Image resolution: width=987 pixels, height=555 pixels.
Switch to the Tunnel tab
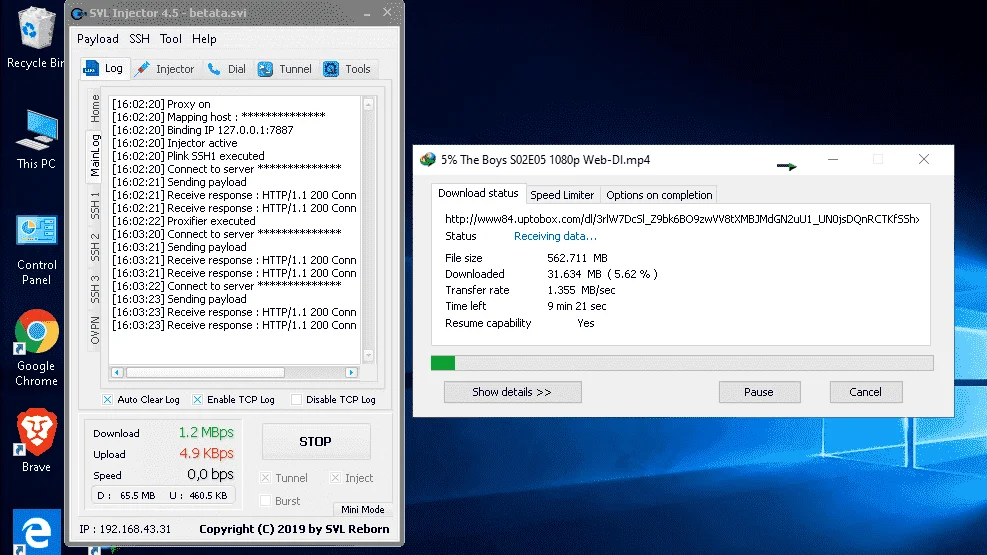[x=285, y=69]
